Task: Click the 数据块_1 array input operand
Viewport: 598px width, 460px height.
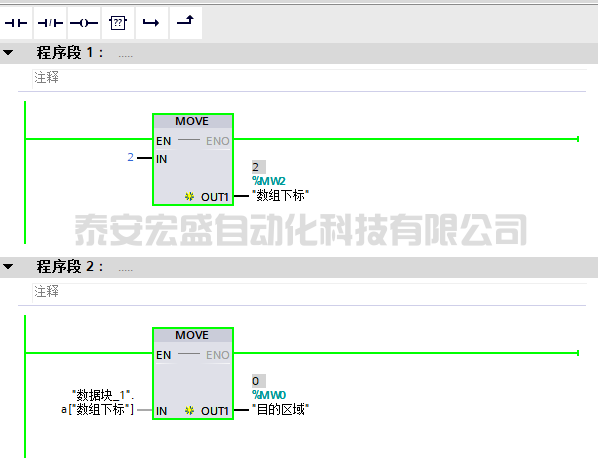Action: coord(98,402)
